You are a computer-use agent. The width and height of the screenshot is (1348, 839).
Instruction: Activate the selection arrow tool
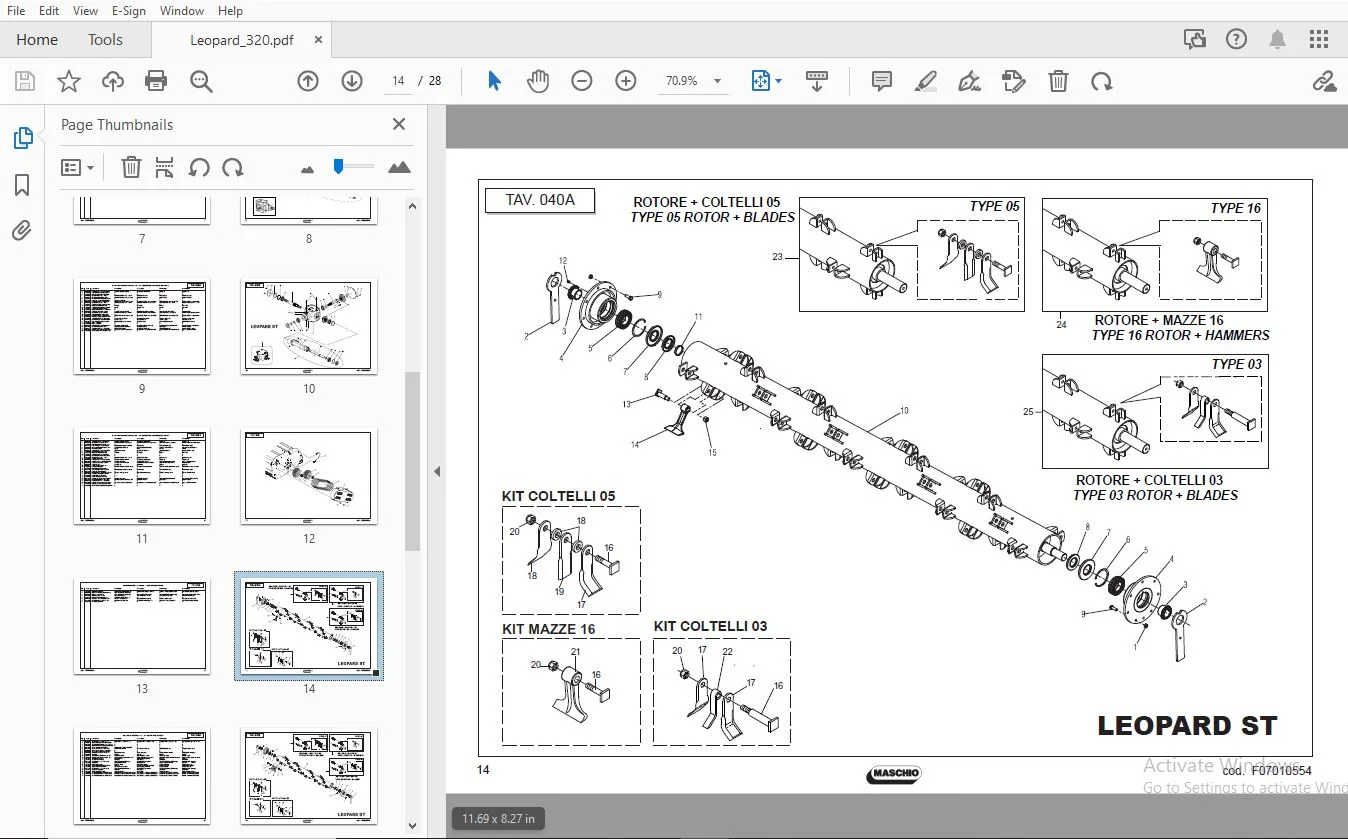coord(494,81)
